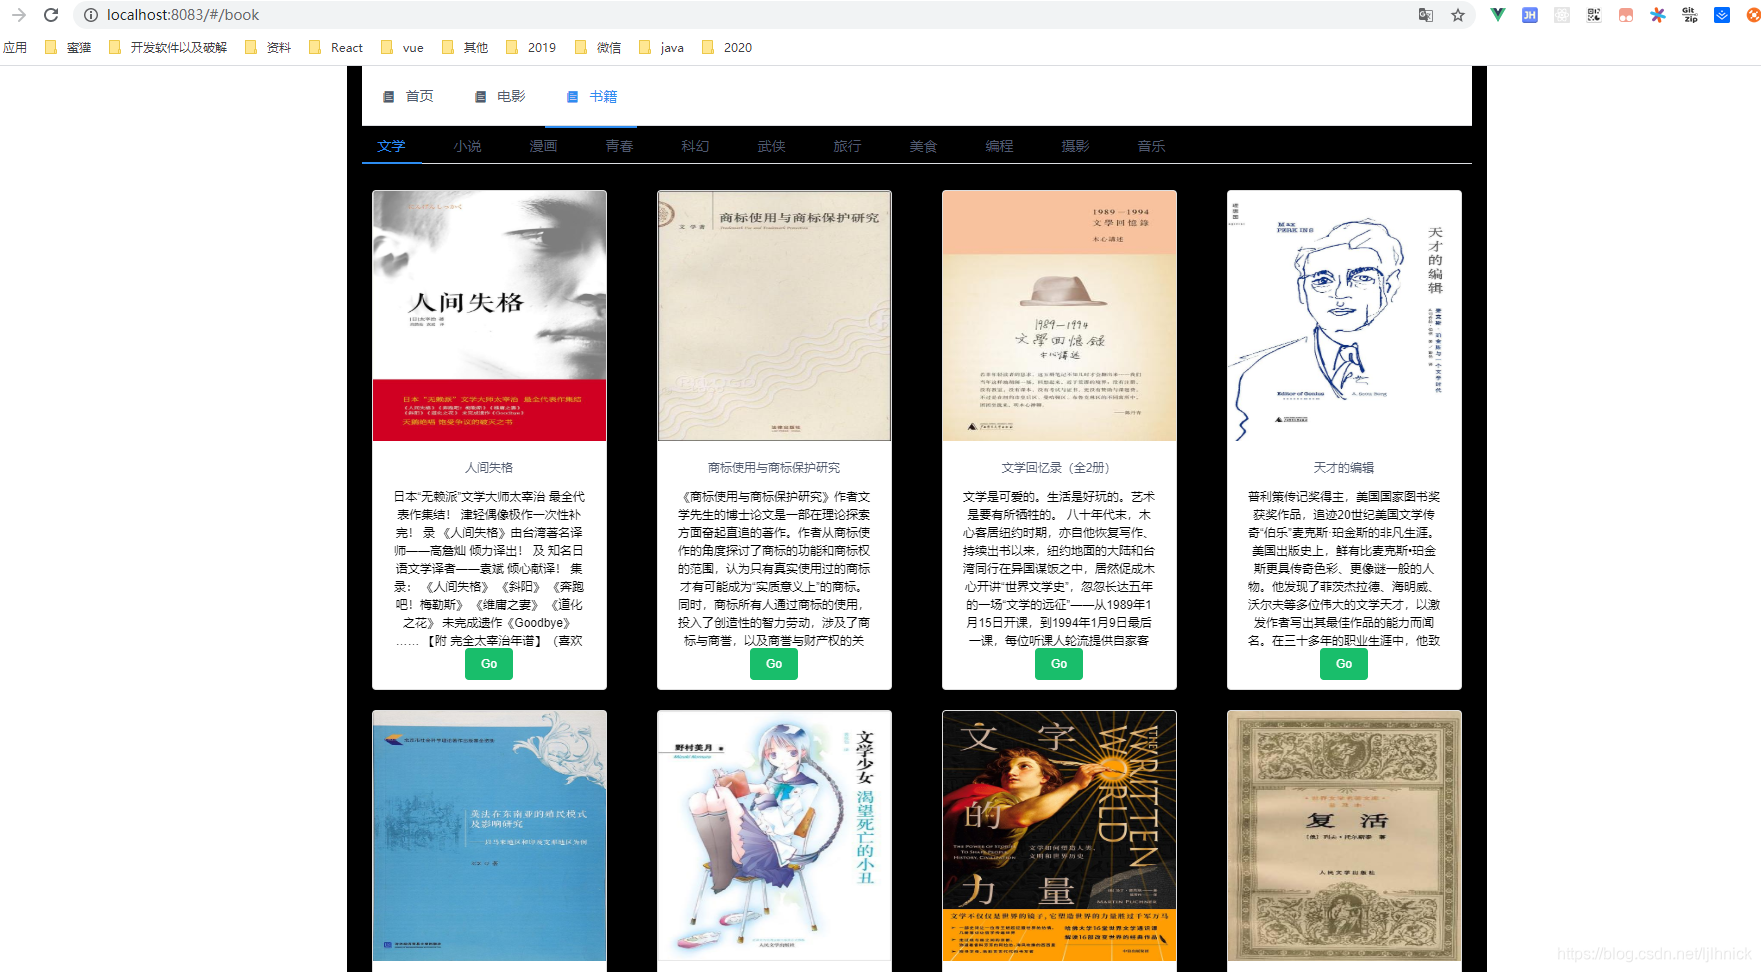Screen dimensions: 1761x972
Task: Click the 文学回忆录 book cover with hat
Action: point(1059,316)
